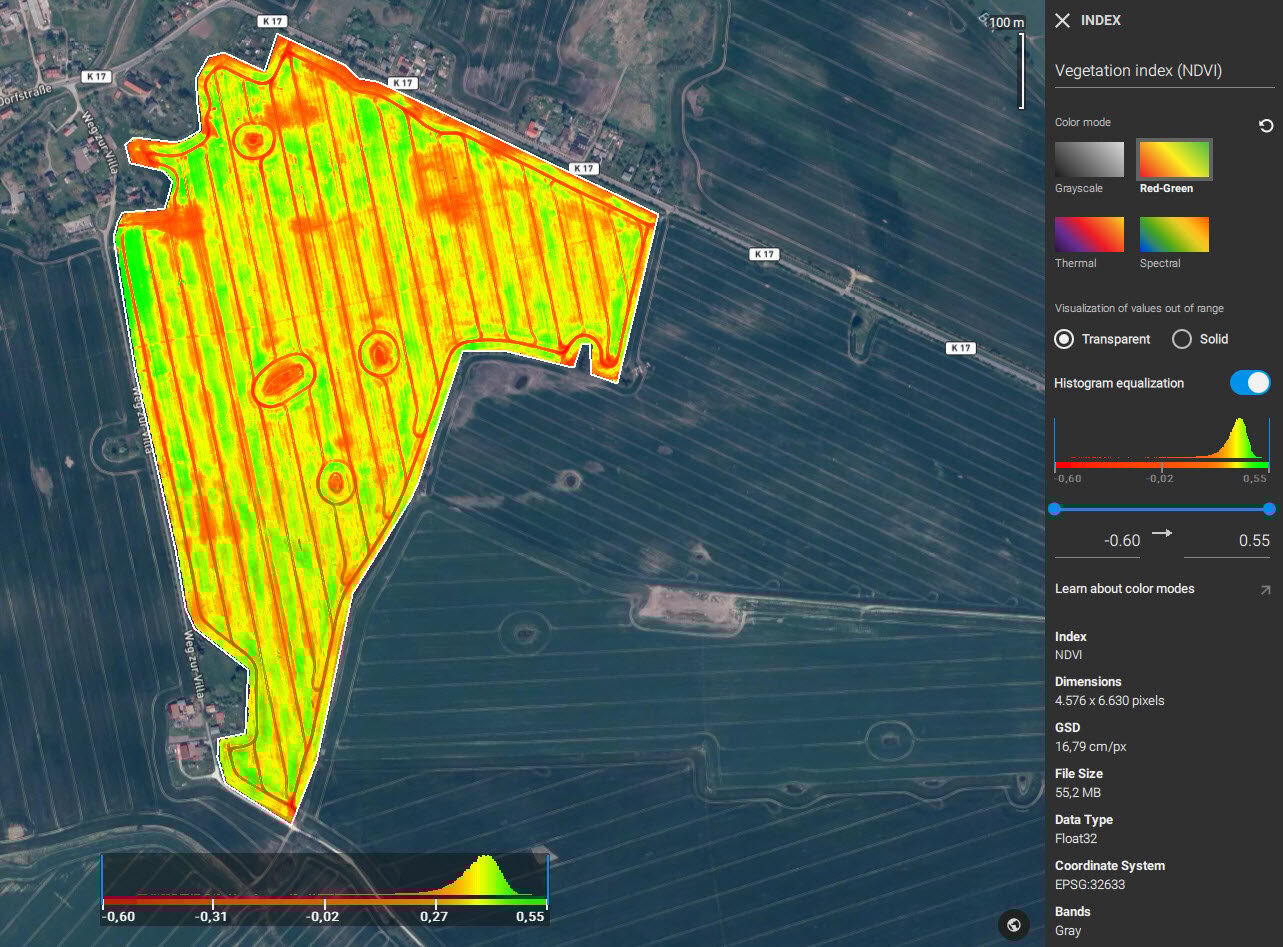The image size is (1283, 947).
Task: Edit the minimum value field -0.60
Action: 1109,541
